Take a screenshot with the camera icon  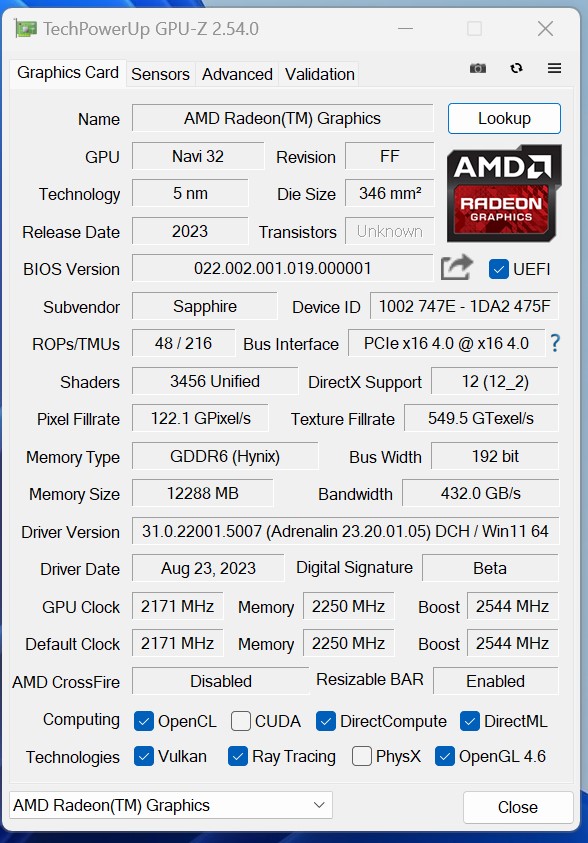click(x=477, y=68)
